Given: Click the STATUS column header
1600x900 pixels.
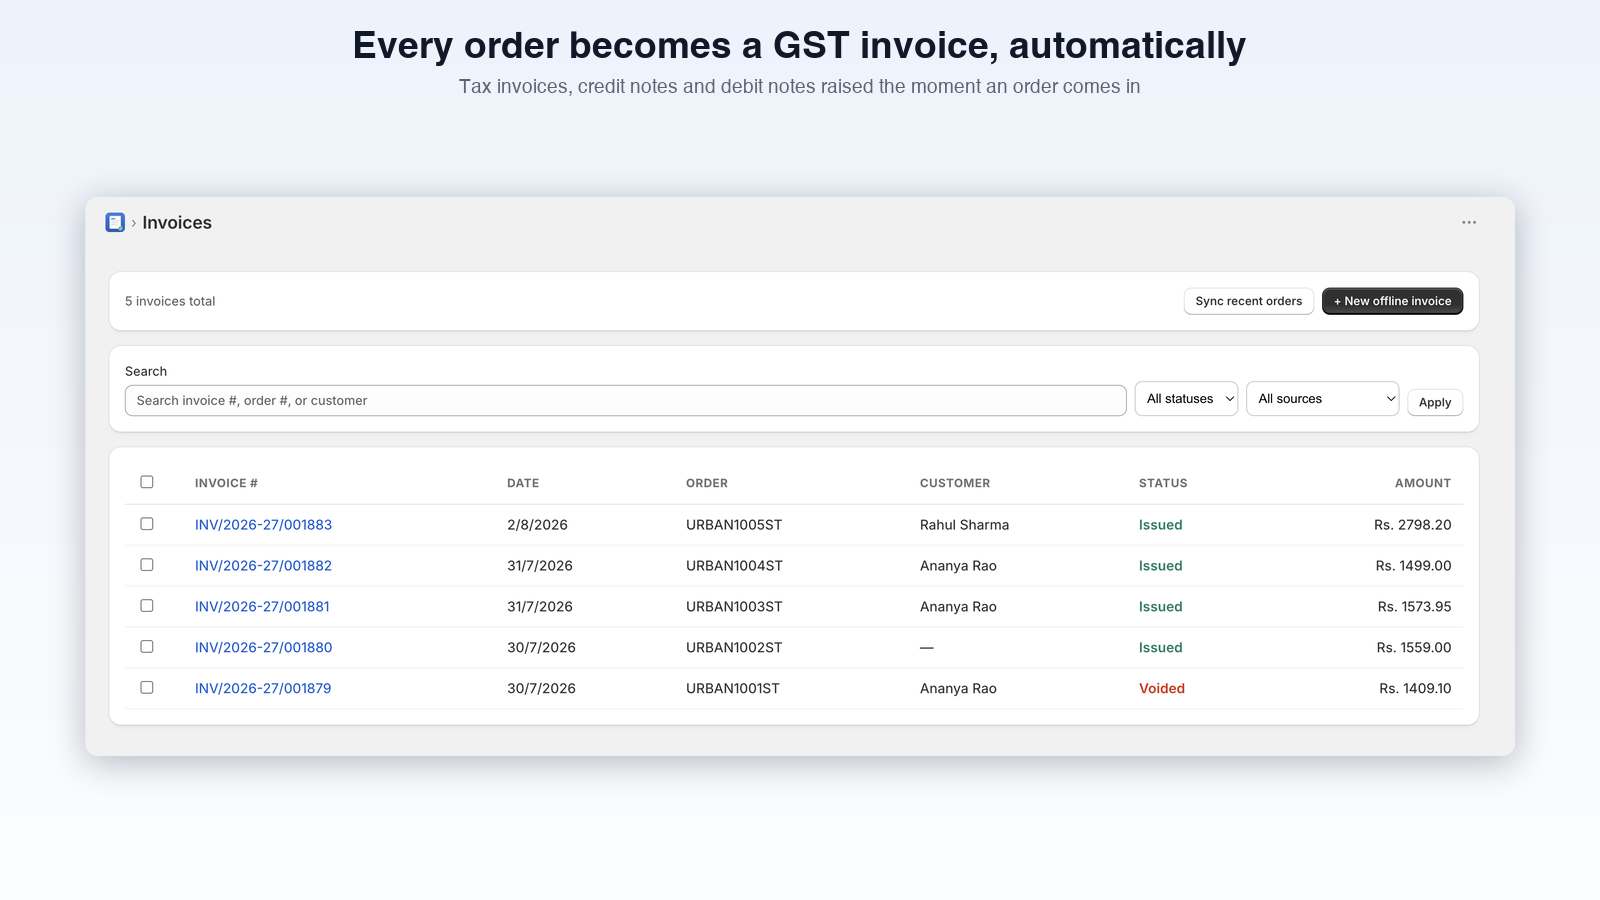Looking at the screenshot, I should coord(1163,483).
